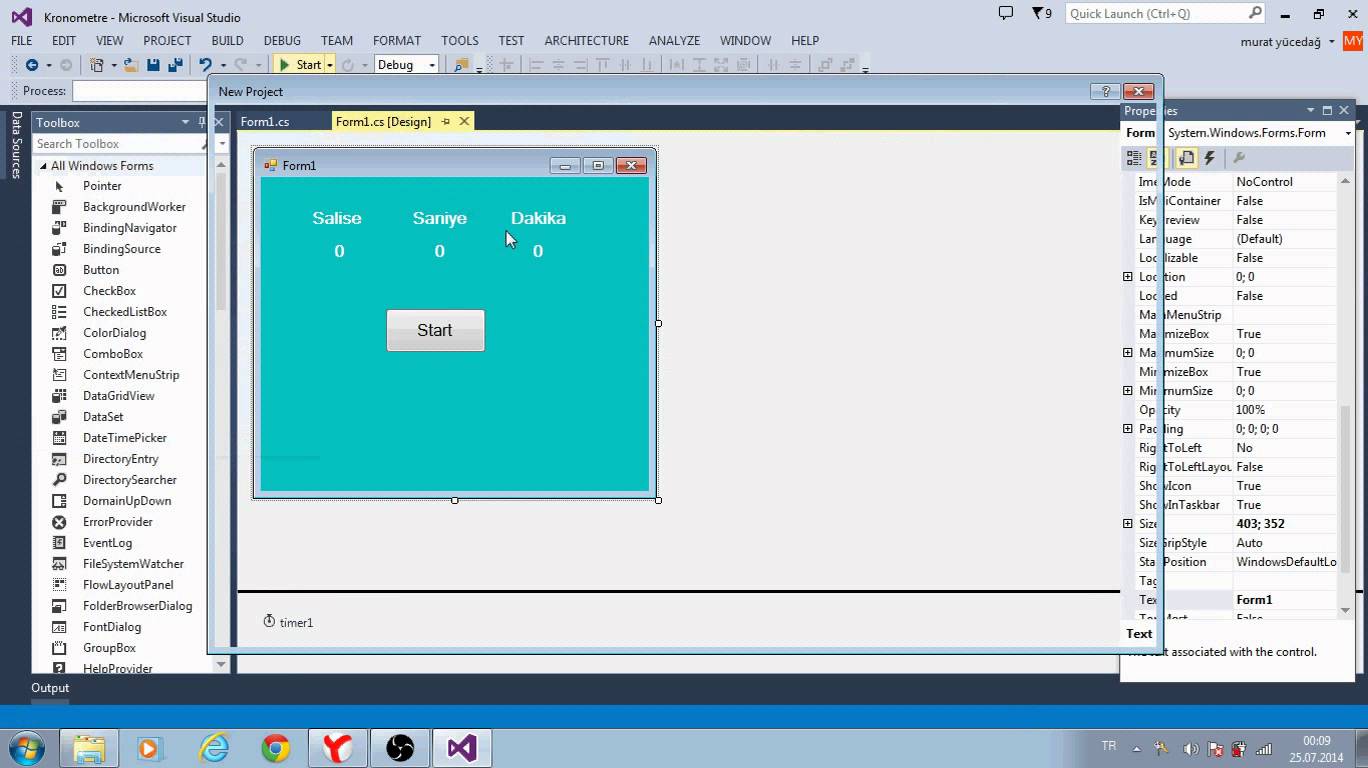Click the Salise label on the form
Screen dimensions: 1368x768
click(337, 218)
